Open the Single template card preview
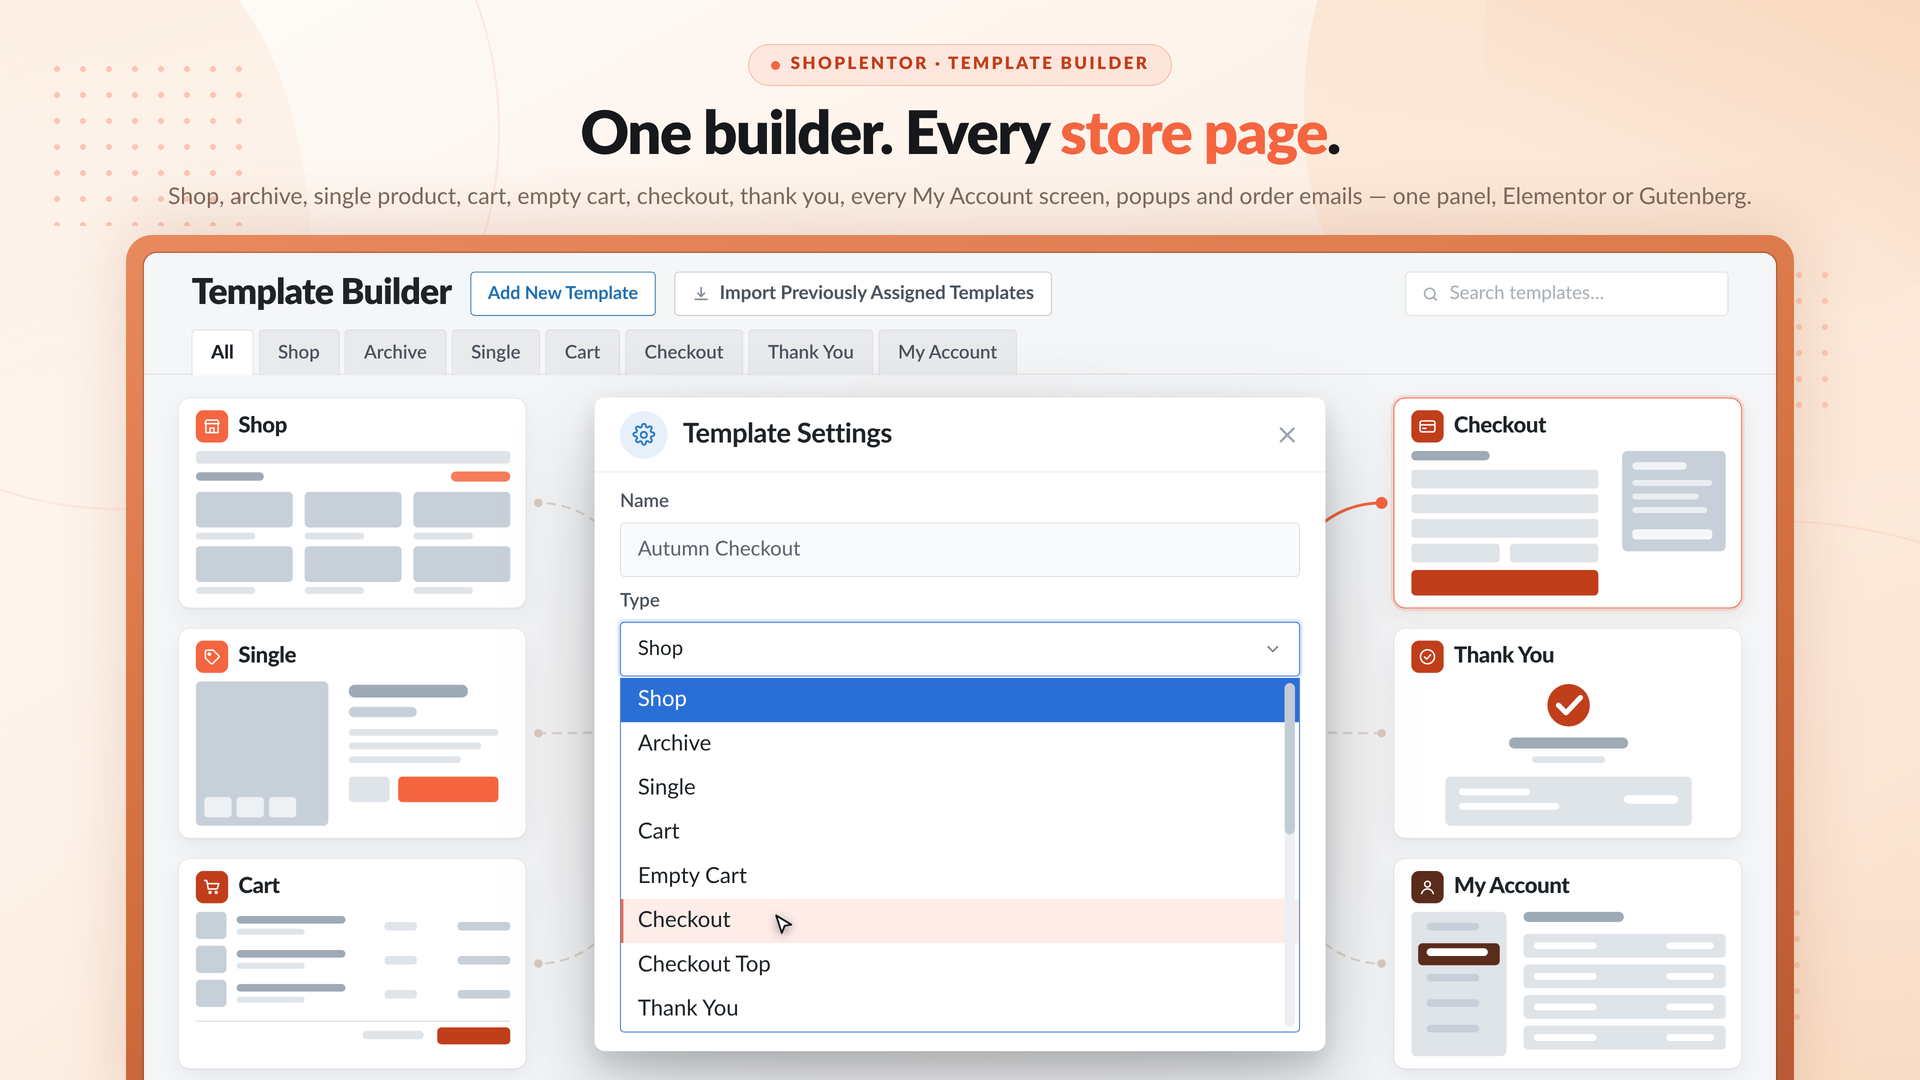The image size is (1920, 1080). [352, 733]
